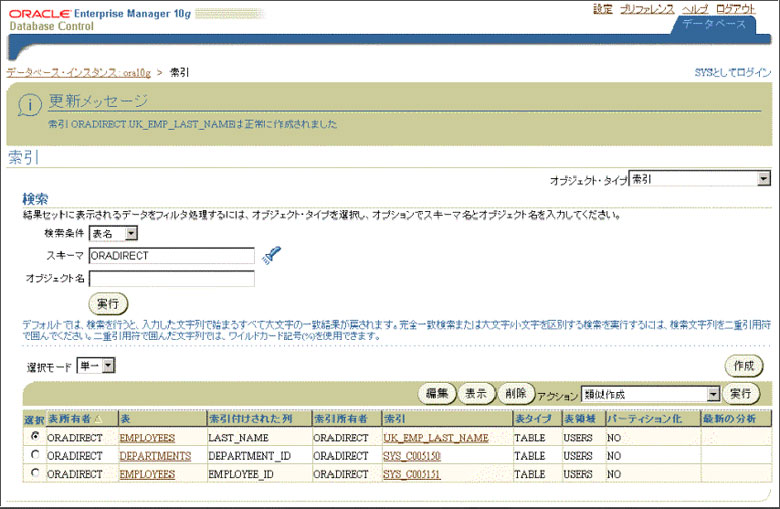Open the UK_EMP_LAST_NAME index link

435,437
